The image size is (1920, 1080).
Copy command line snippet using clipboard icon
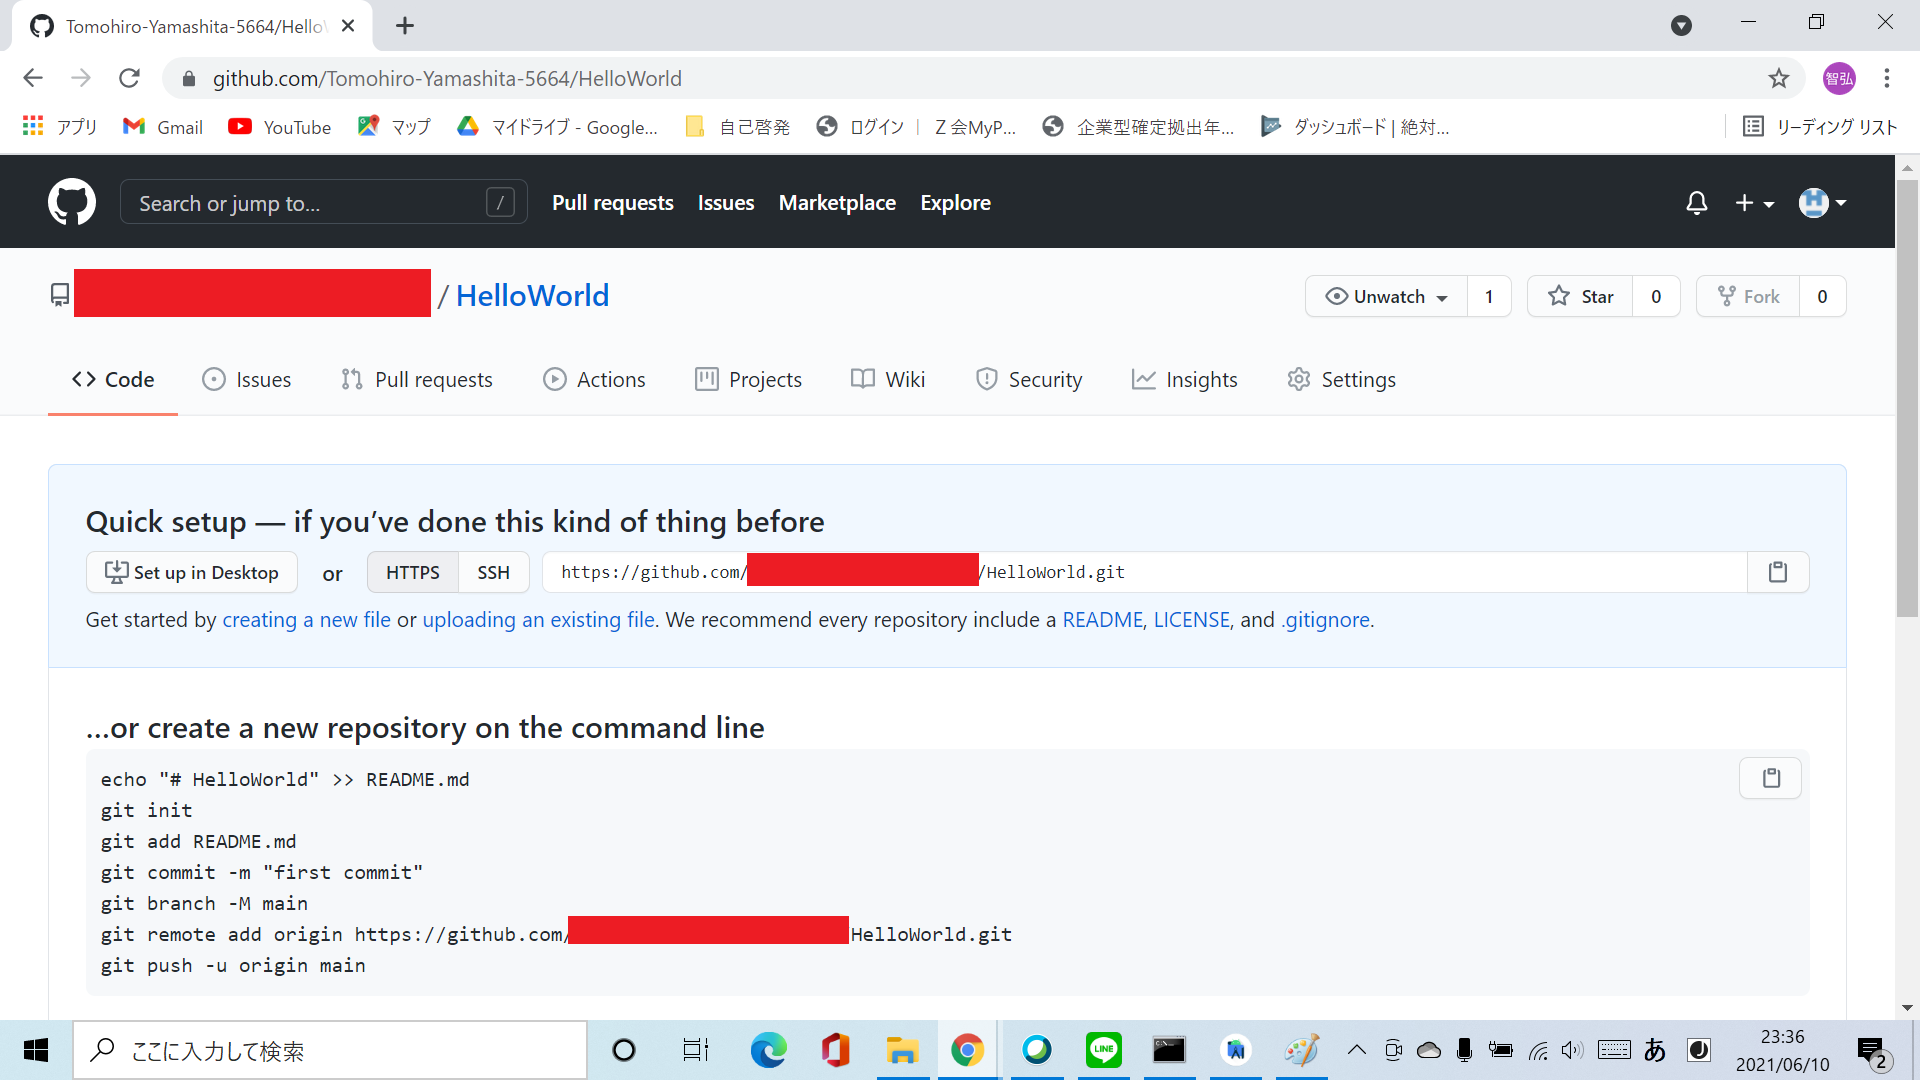1770,778
